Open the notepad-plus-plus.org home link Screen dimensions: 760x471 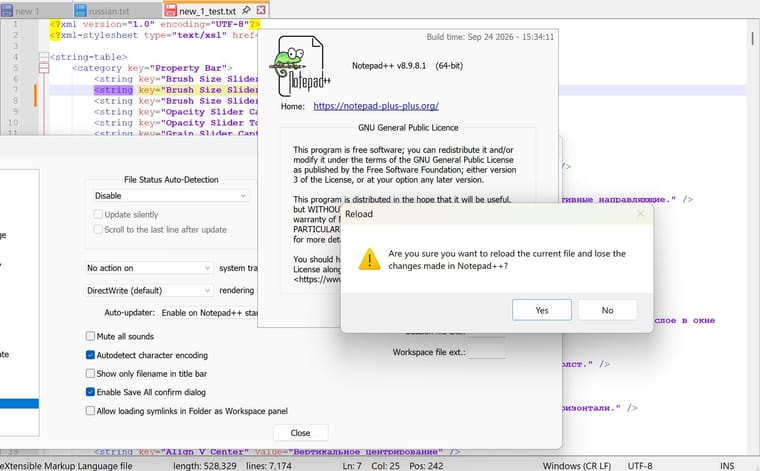tap(376, 106)
